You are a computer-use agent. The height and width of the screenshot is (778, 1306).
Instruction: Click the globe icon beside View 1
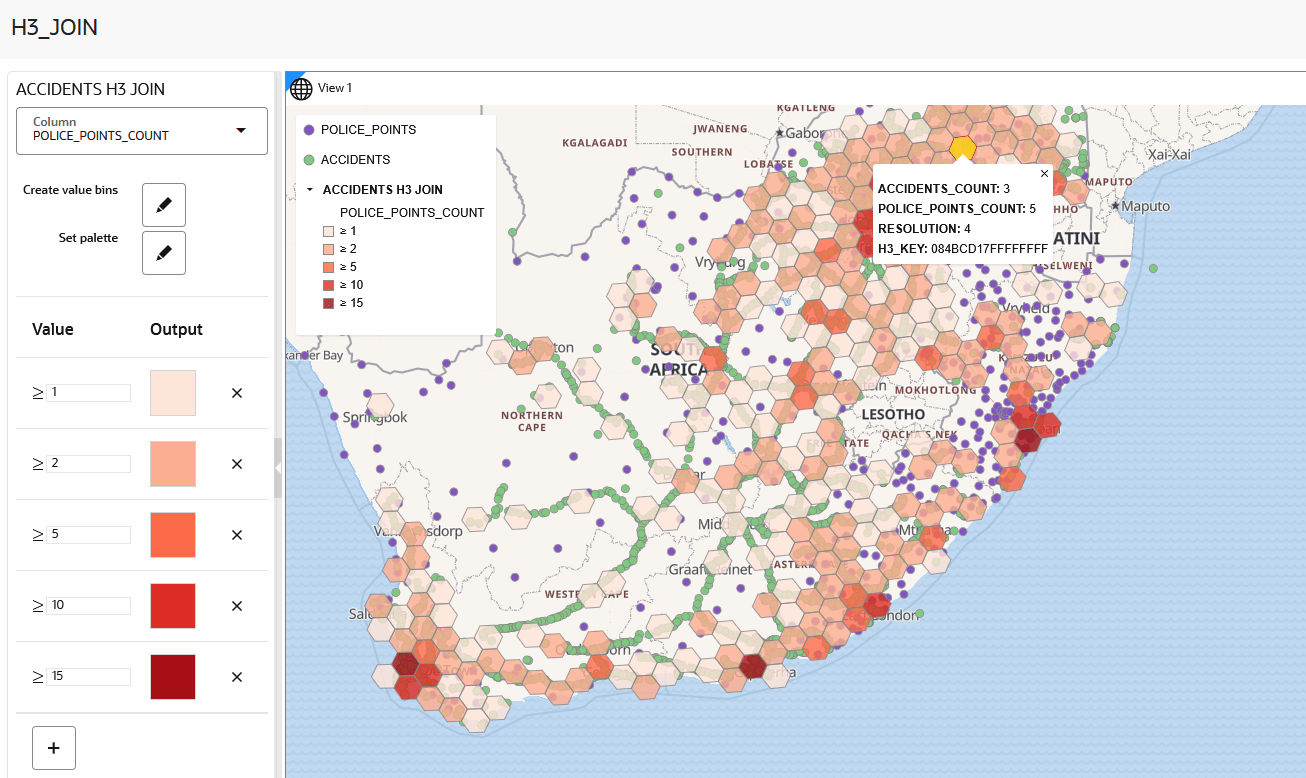[301, 89]
